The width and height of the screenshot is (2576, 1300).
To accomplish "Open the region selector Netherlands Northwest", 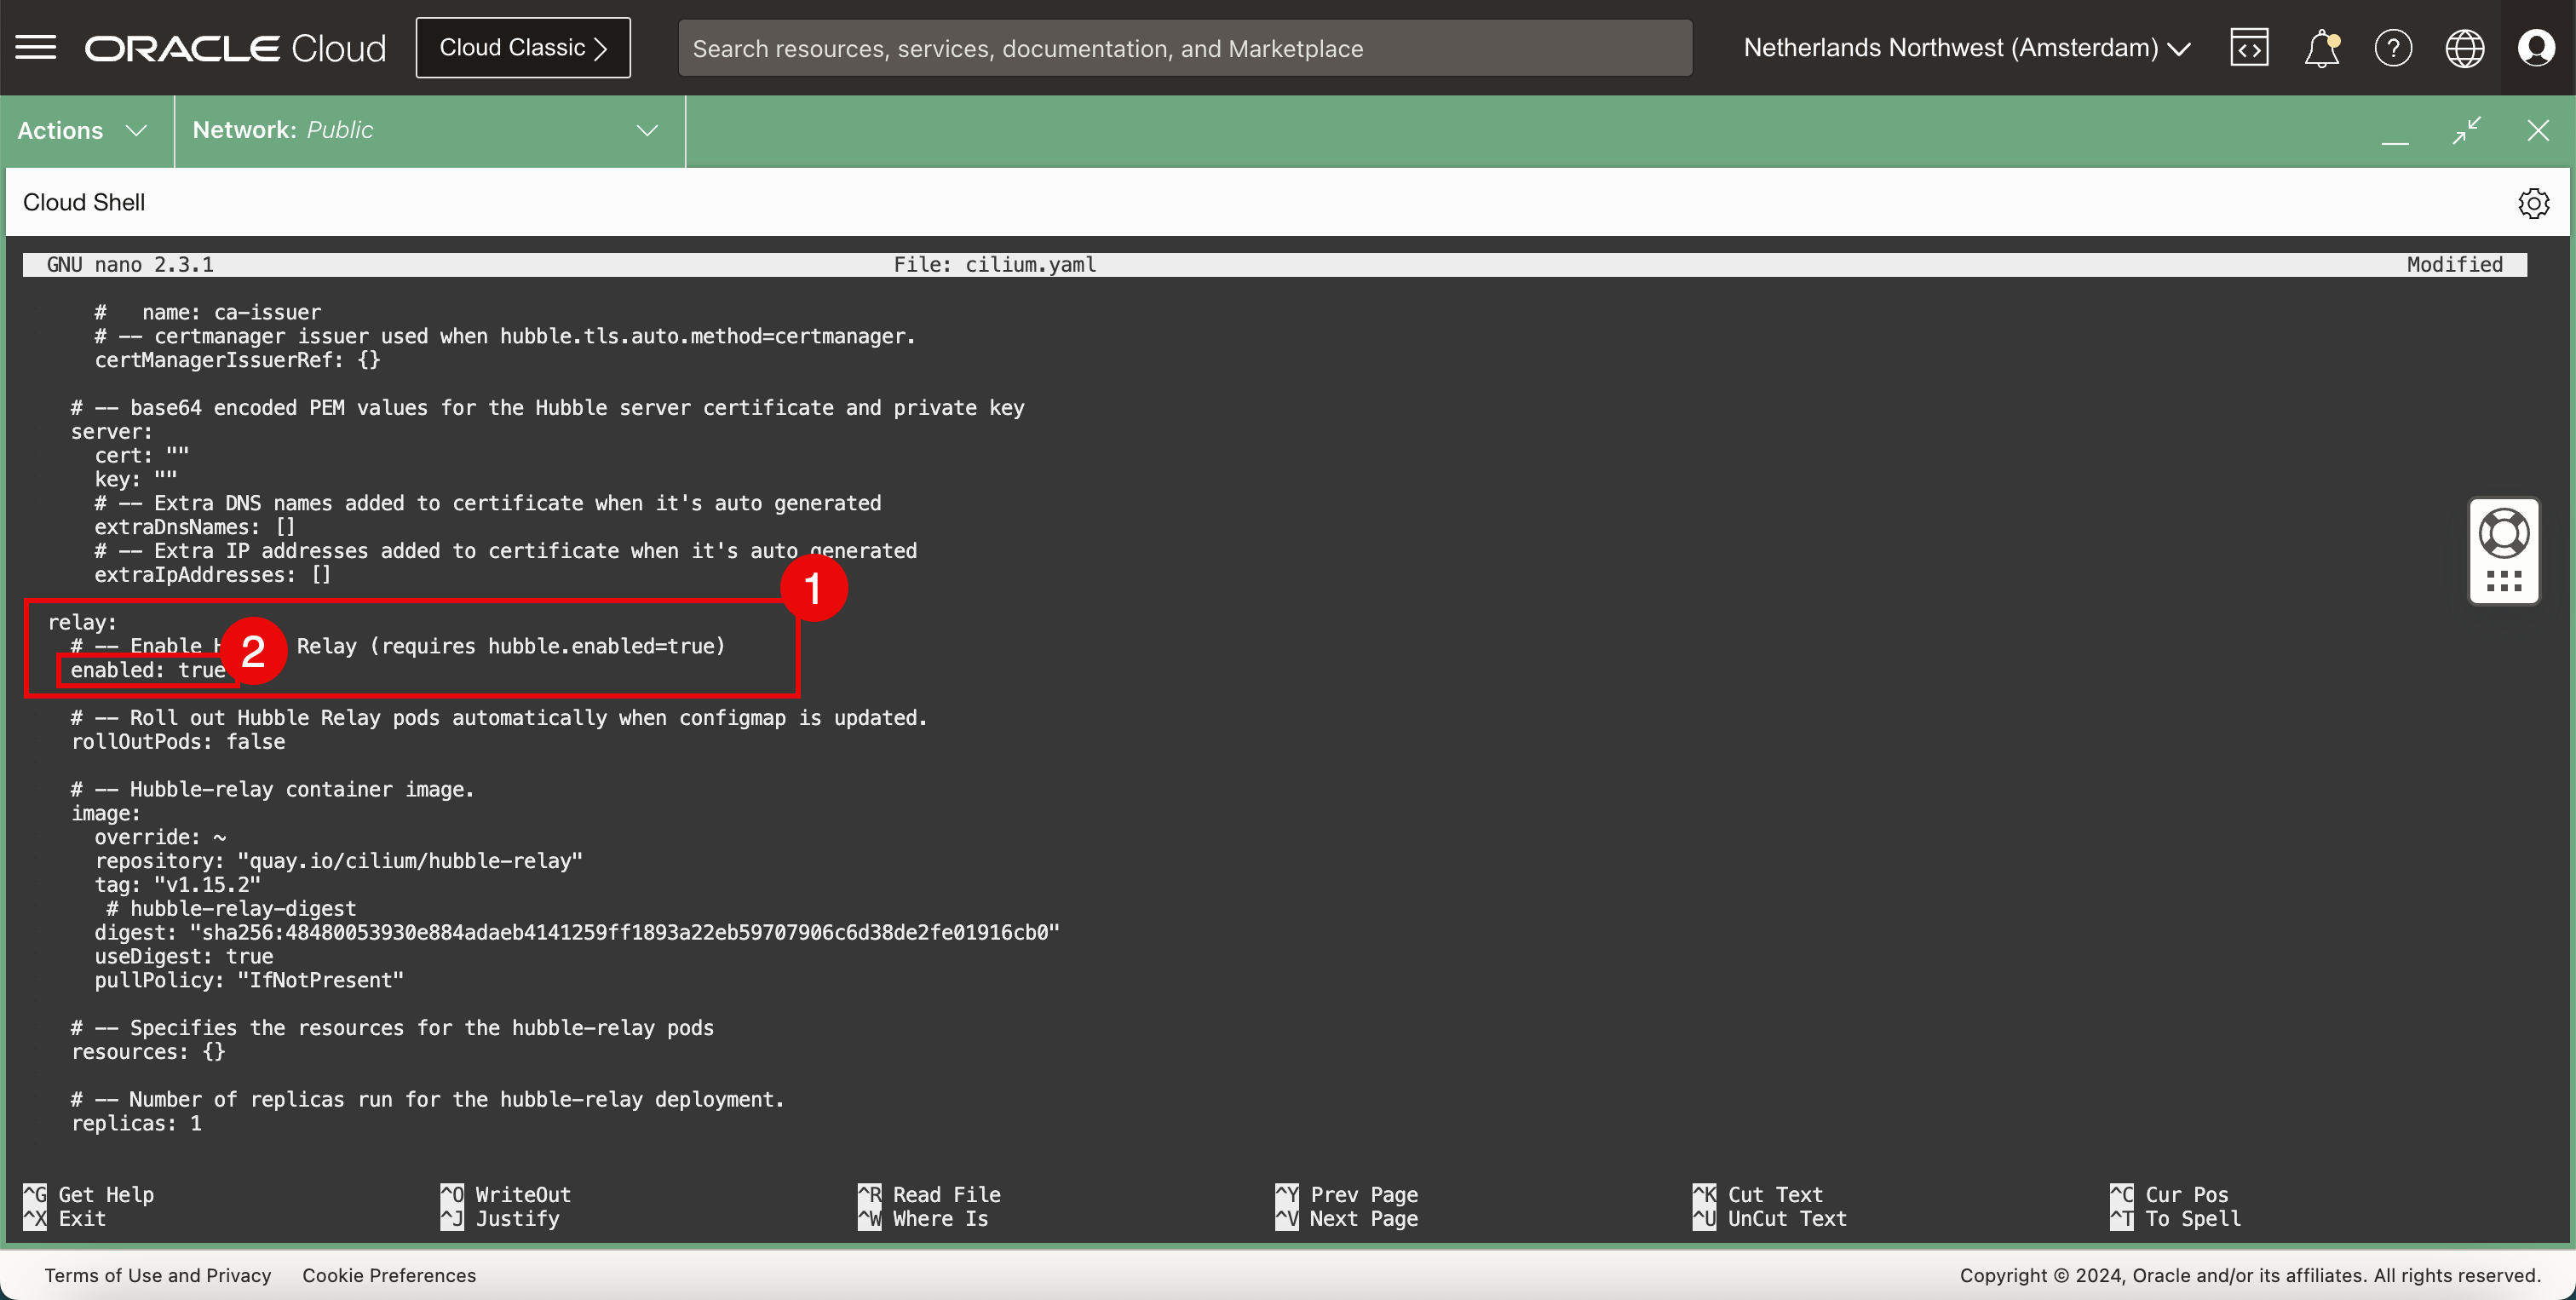I will point(1966,48).
